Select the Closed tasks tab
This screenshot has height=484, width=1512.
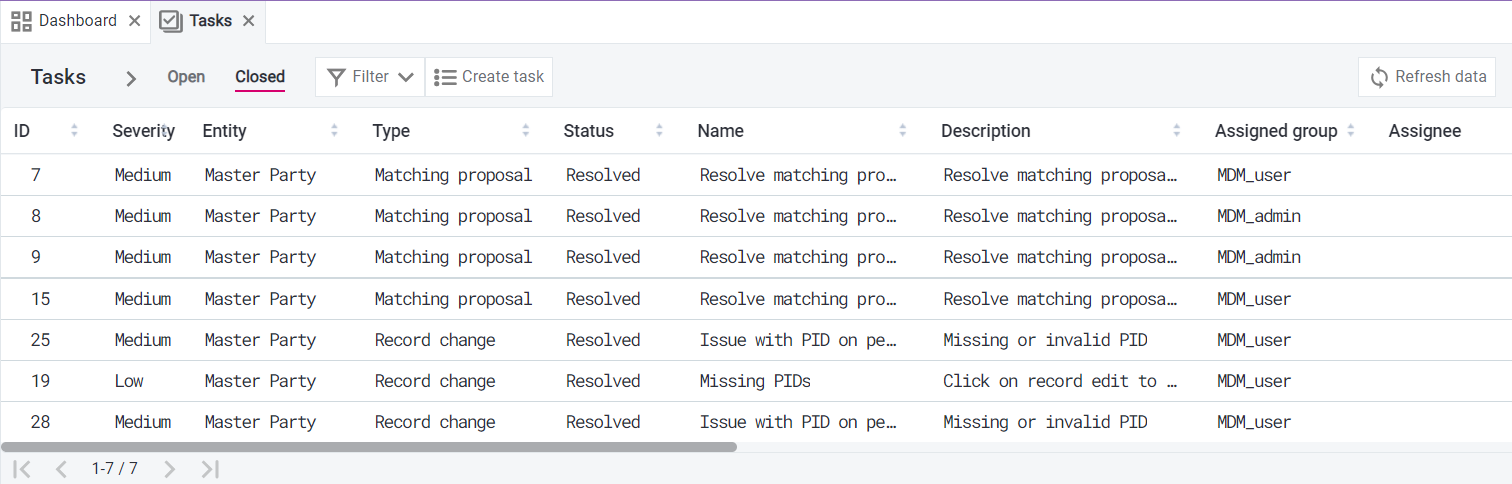(x=260, y=77)
